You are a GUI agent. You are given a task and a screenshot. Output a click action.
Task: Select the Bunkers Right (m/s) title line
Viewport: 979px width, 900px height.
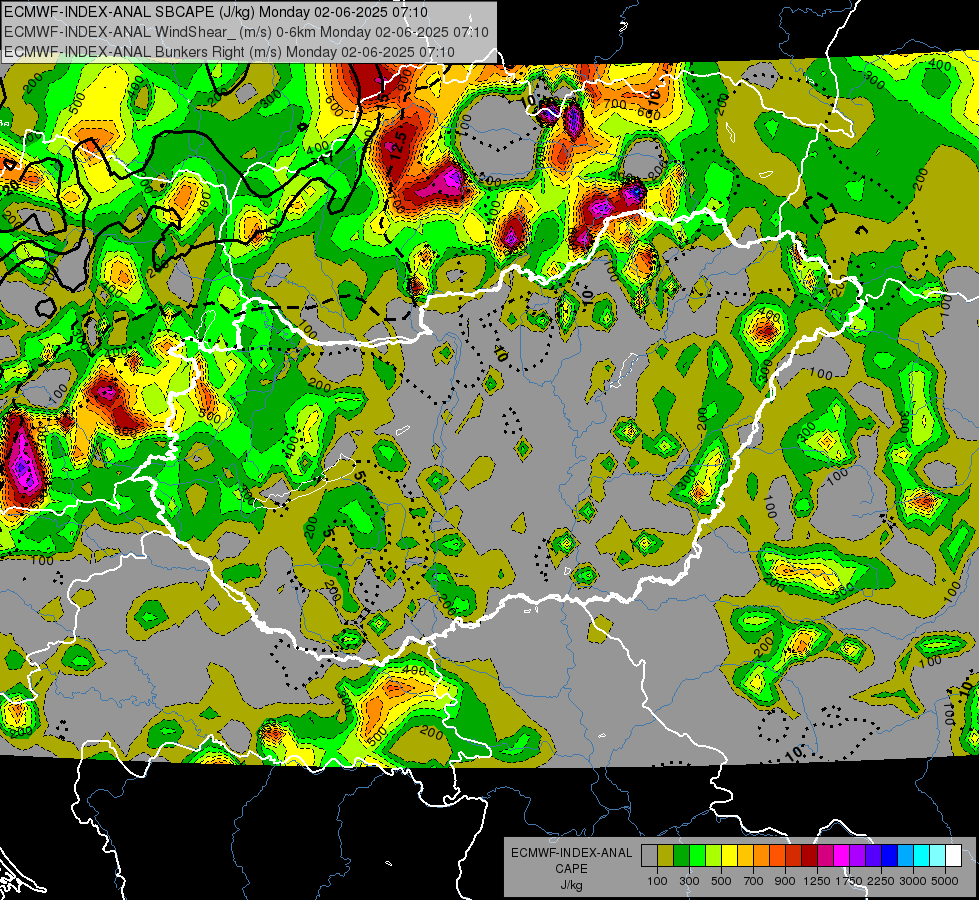(x=229, y=52)
